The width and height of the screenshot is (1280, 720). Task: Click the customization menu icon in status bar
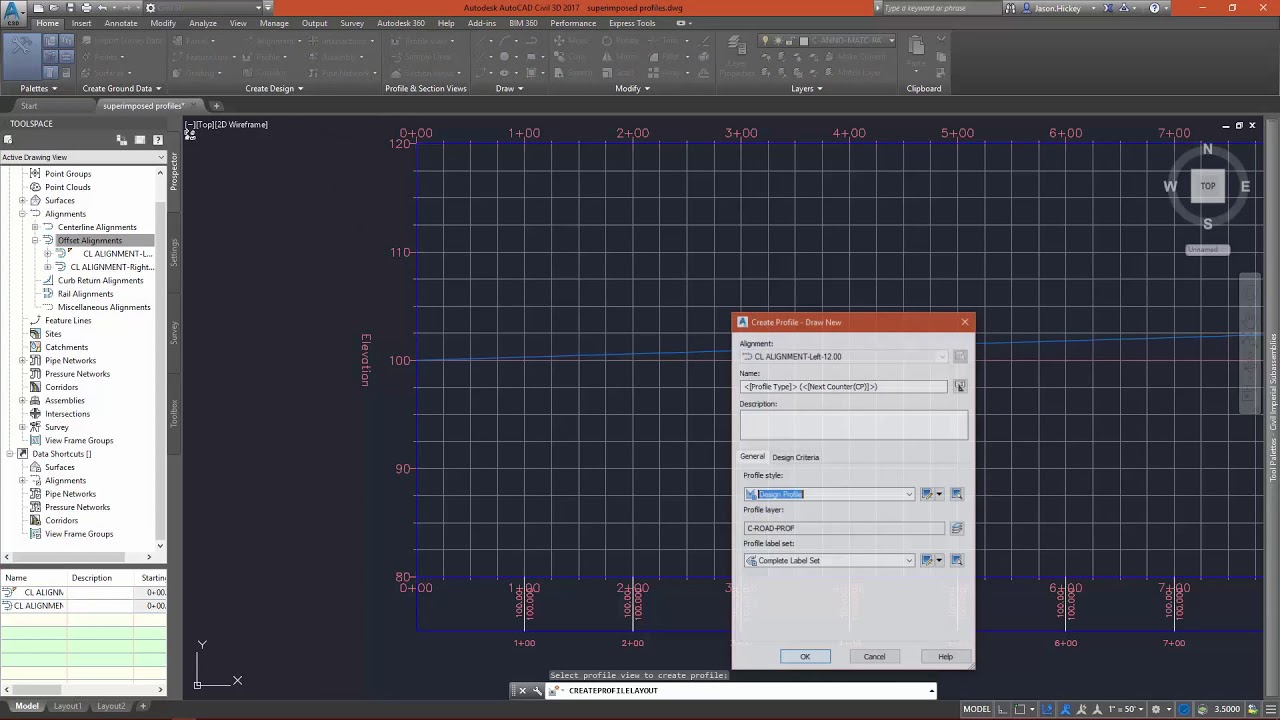pyautogui.click(x=1269, y=709)
